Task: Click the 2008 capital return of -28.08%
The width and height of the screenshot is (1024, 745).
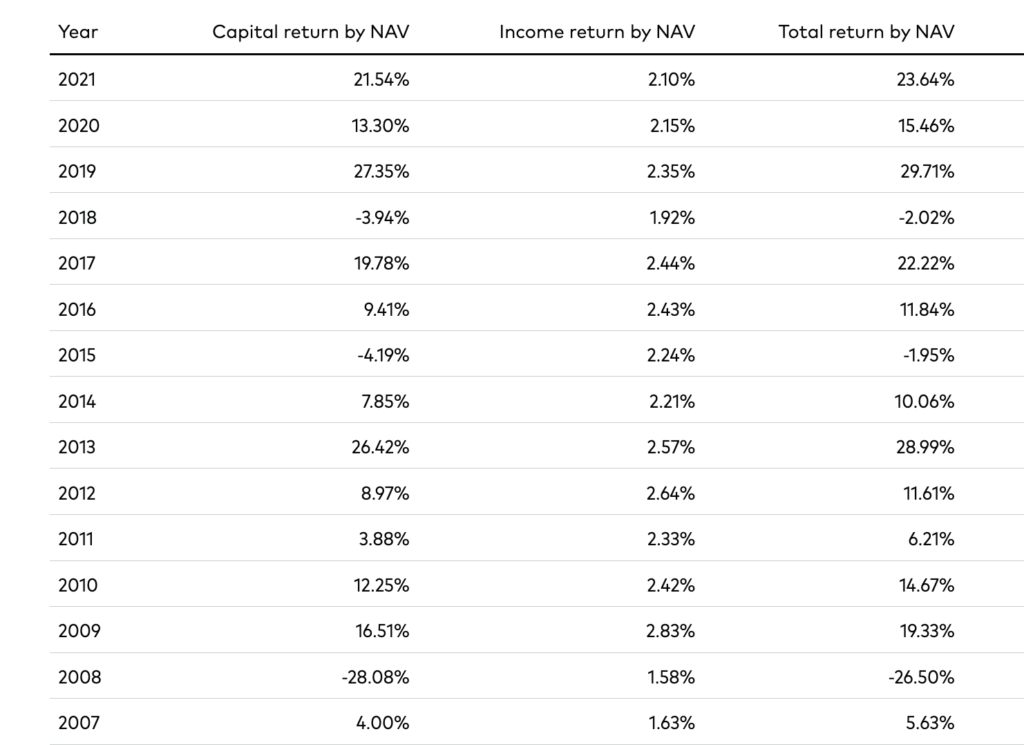Action: pos(375,677)
